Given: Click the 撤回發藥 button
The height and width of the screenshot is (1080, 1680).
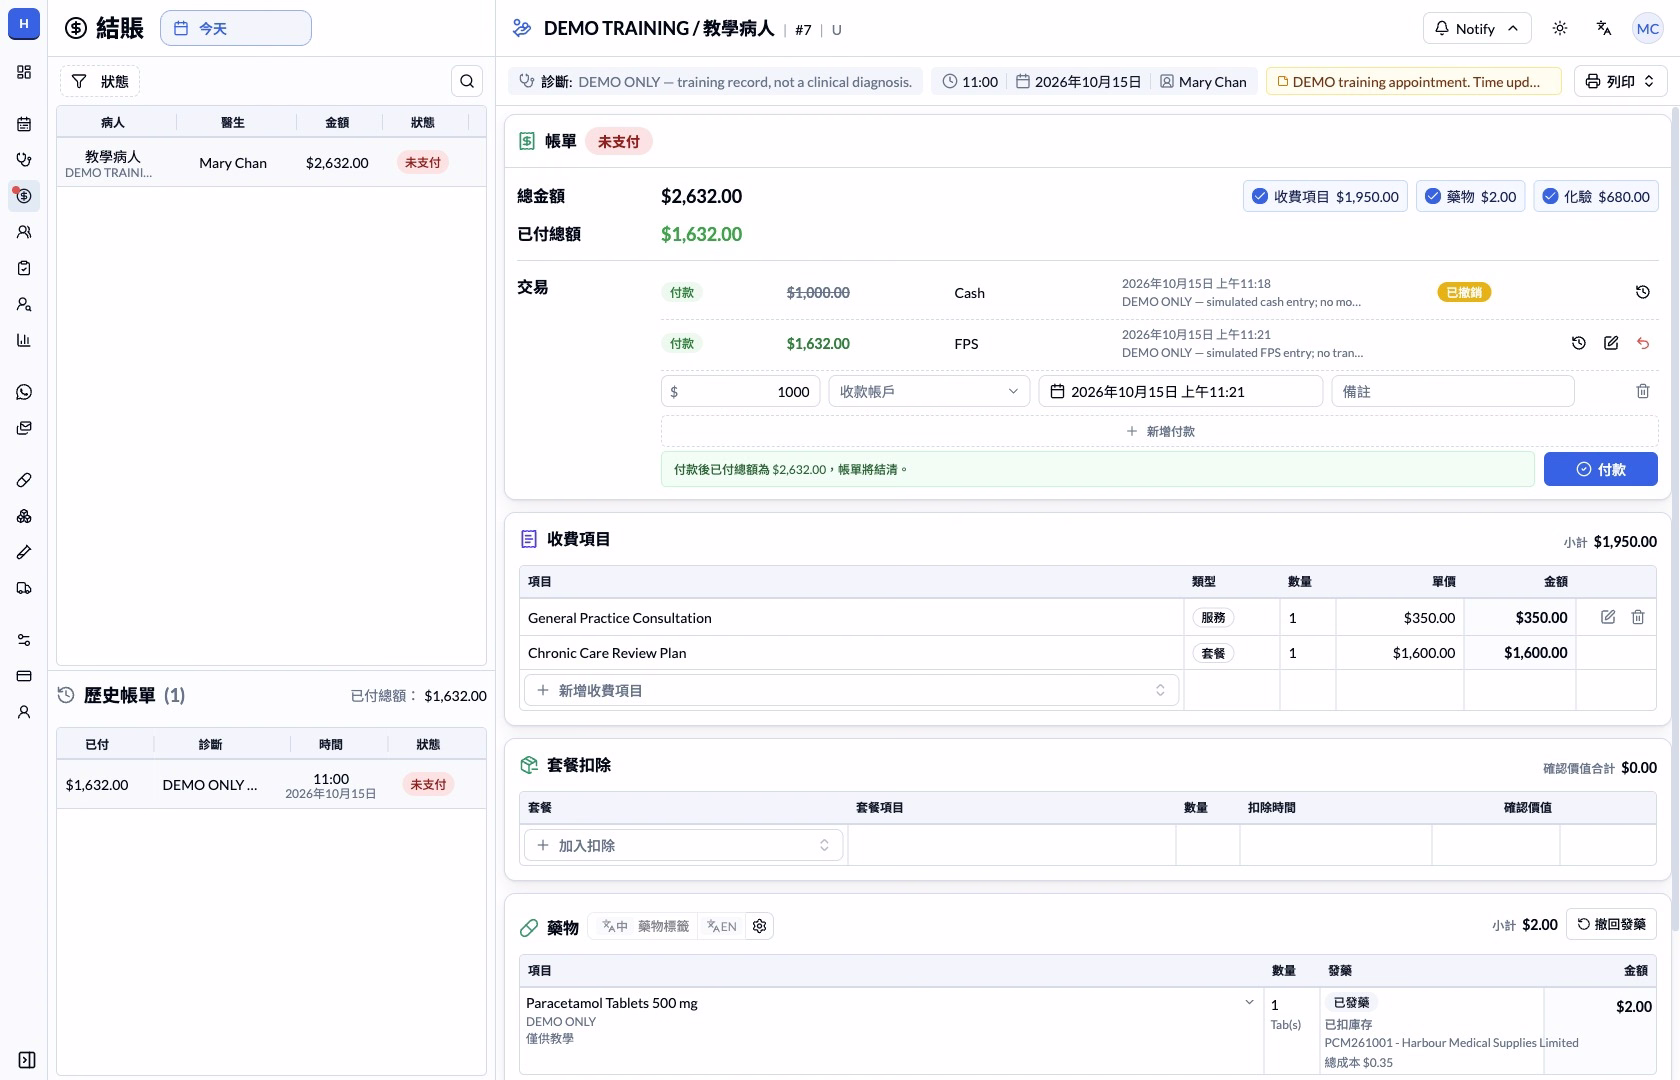Looking at the screenshot, I should click(1611, 924).
